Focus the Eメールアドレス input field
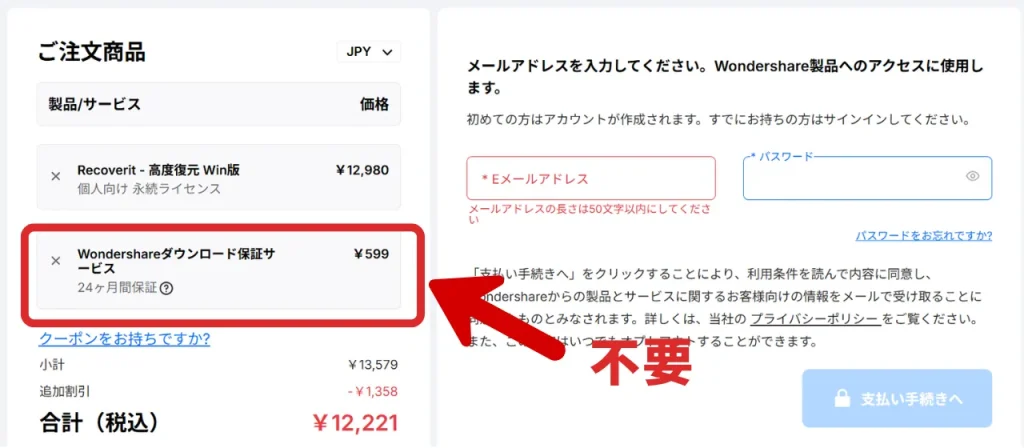The image size is (1024, 448). 591,178
